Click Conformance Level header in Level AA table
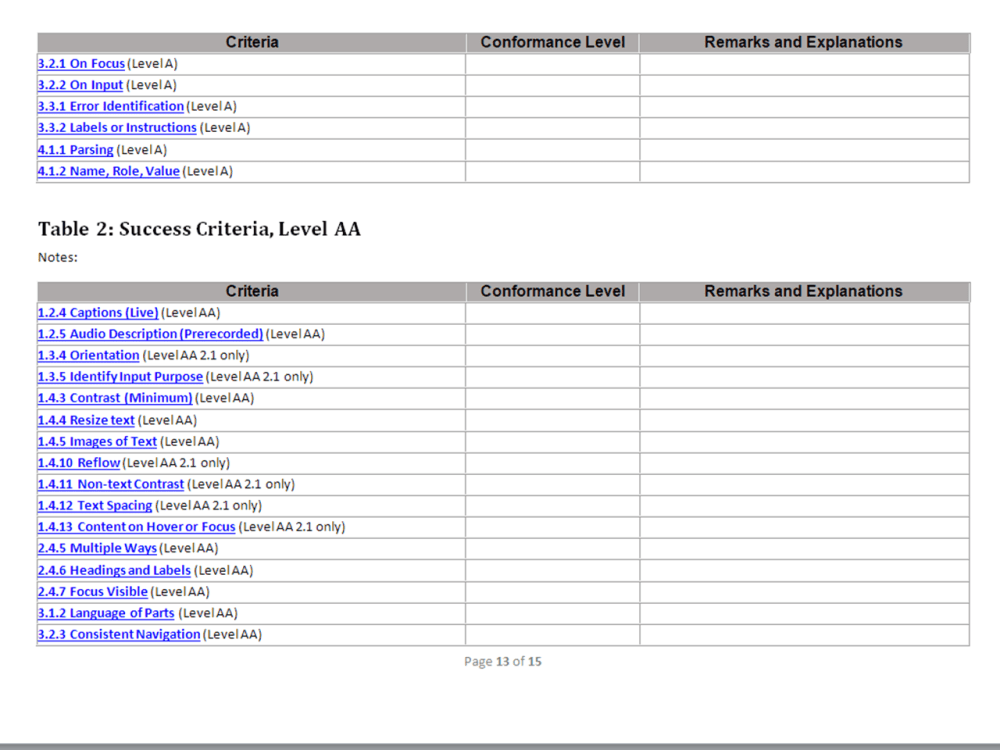This screenshot has width=1000, height=750. [552, 291]
